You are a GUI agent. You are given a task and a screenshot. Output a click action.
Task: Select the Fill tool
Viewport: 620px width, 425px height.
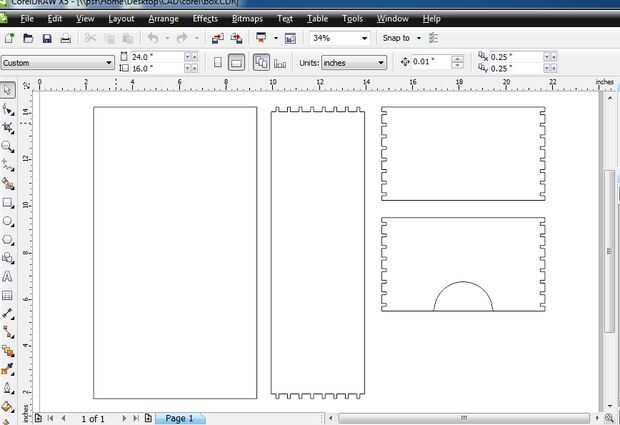click(x=8, y=406)
